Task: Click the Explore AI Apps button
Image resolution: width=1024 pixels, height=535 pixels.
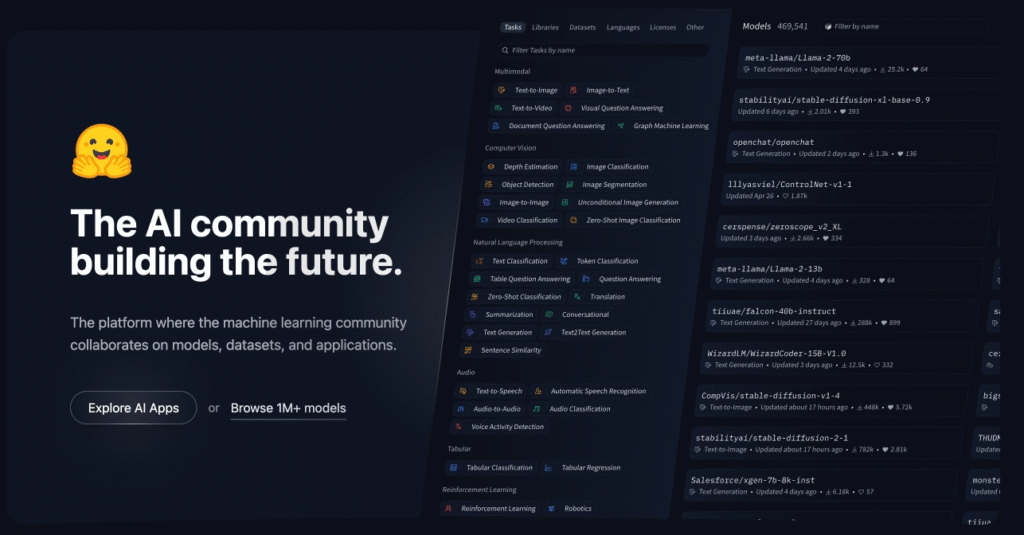Action: coord(133,408)
